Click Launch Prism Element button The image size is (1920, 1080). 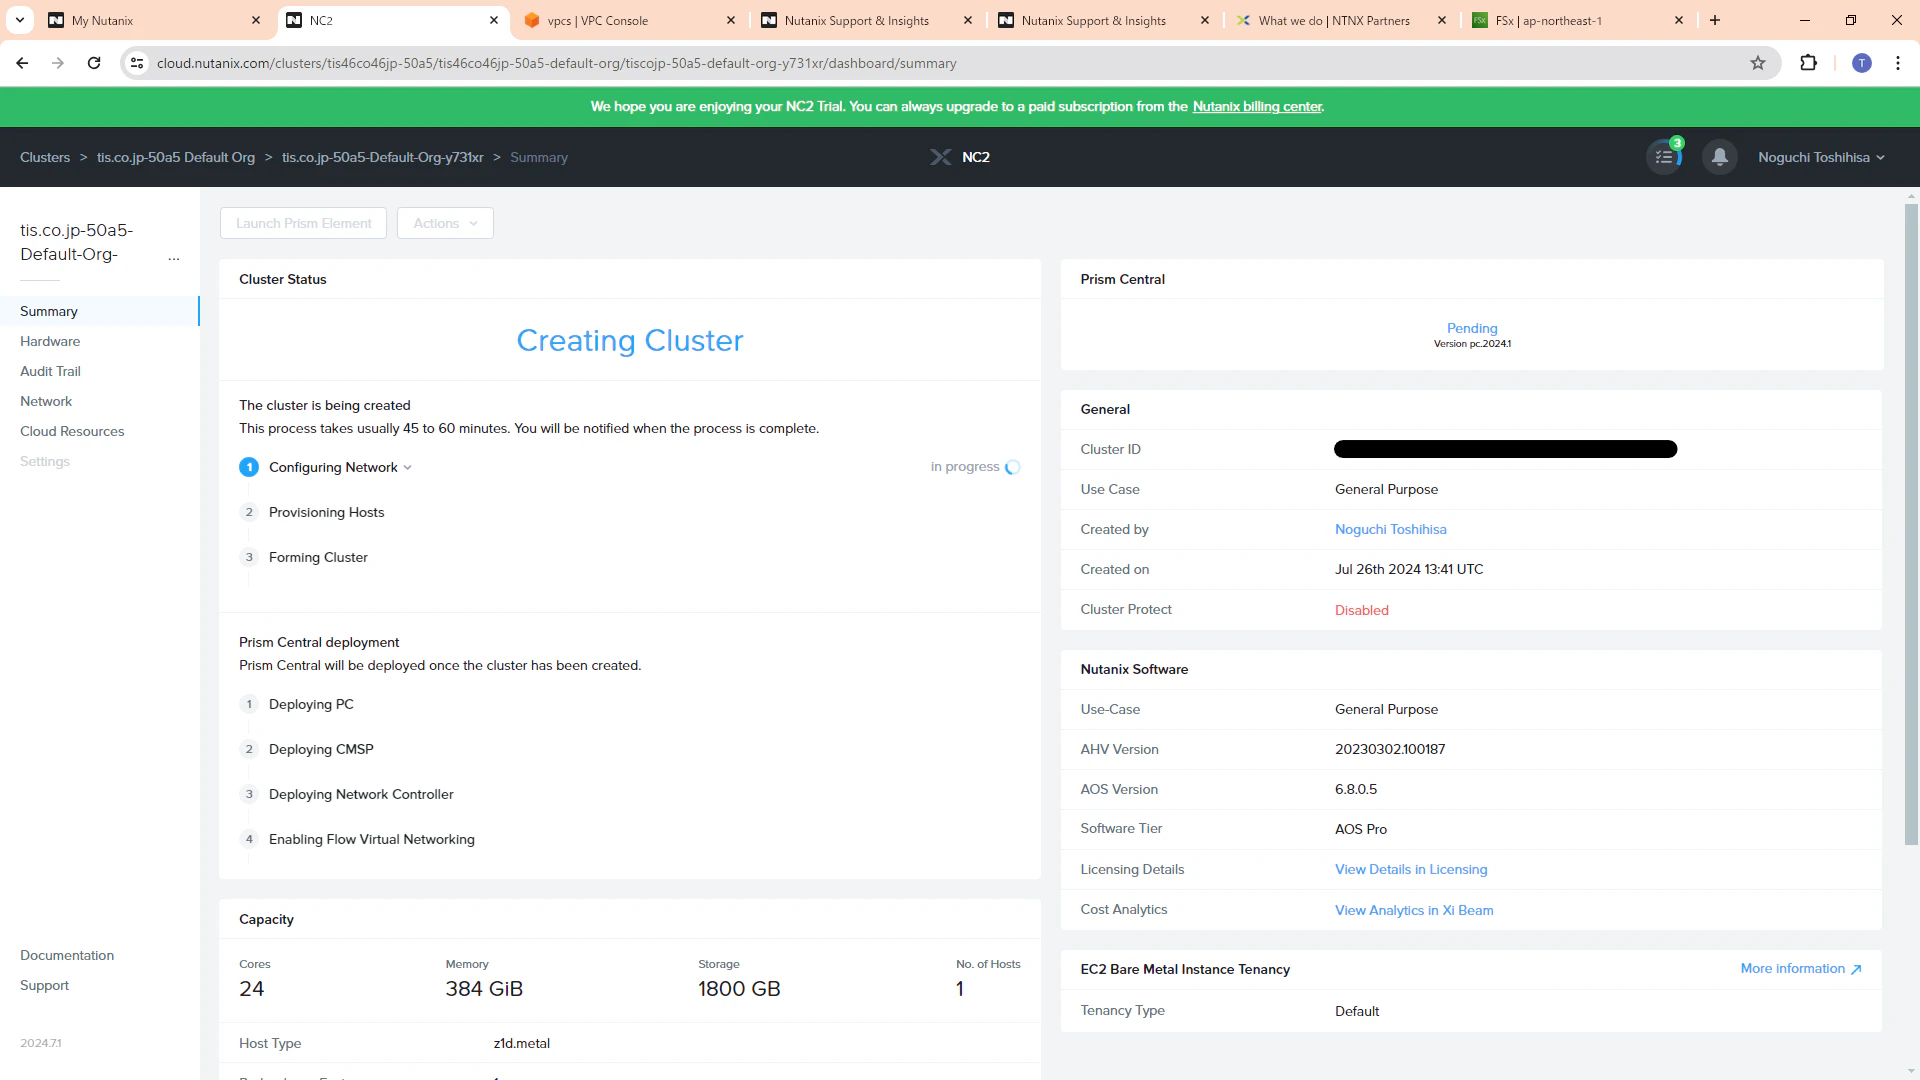304,223
